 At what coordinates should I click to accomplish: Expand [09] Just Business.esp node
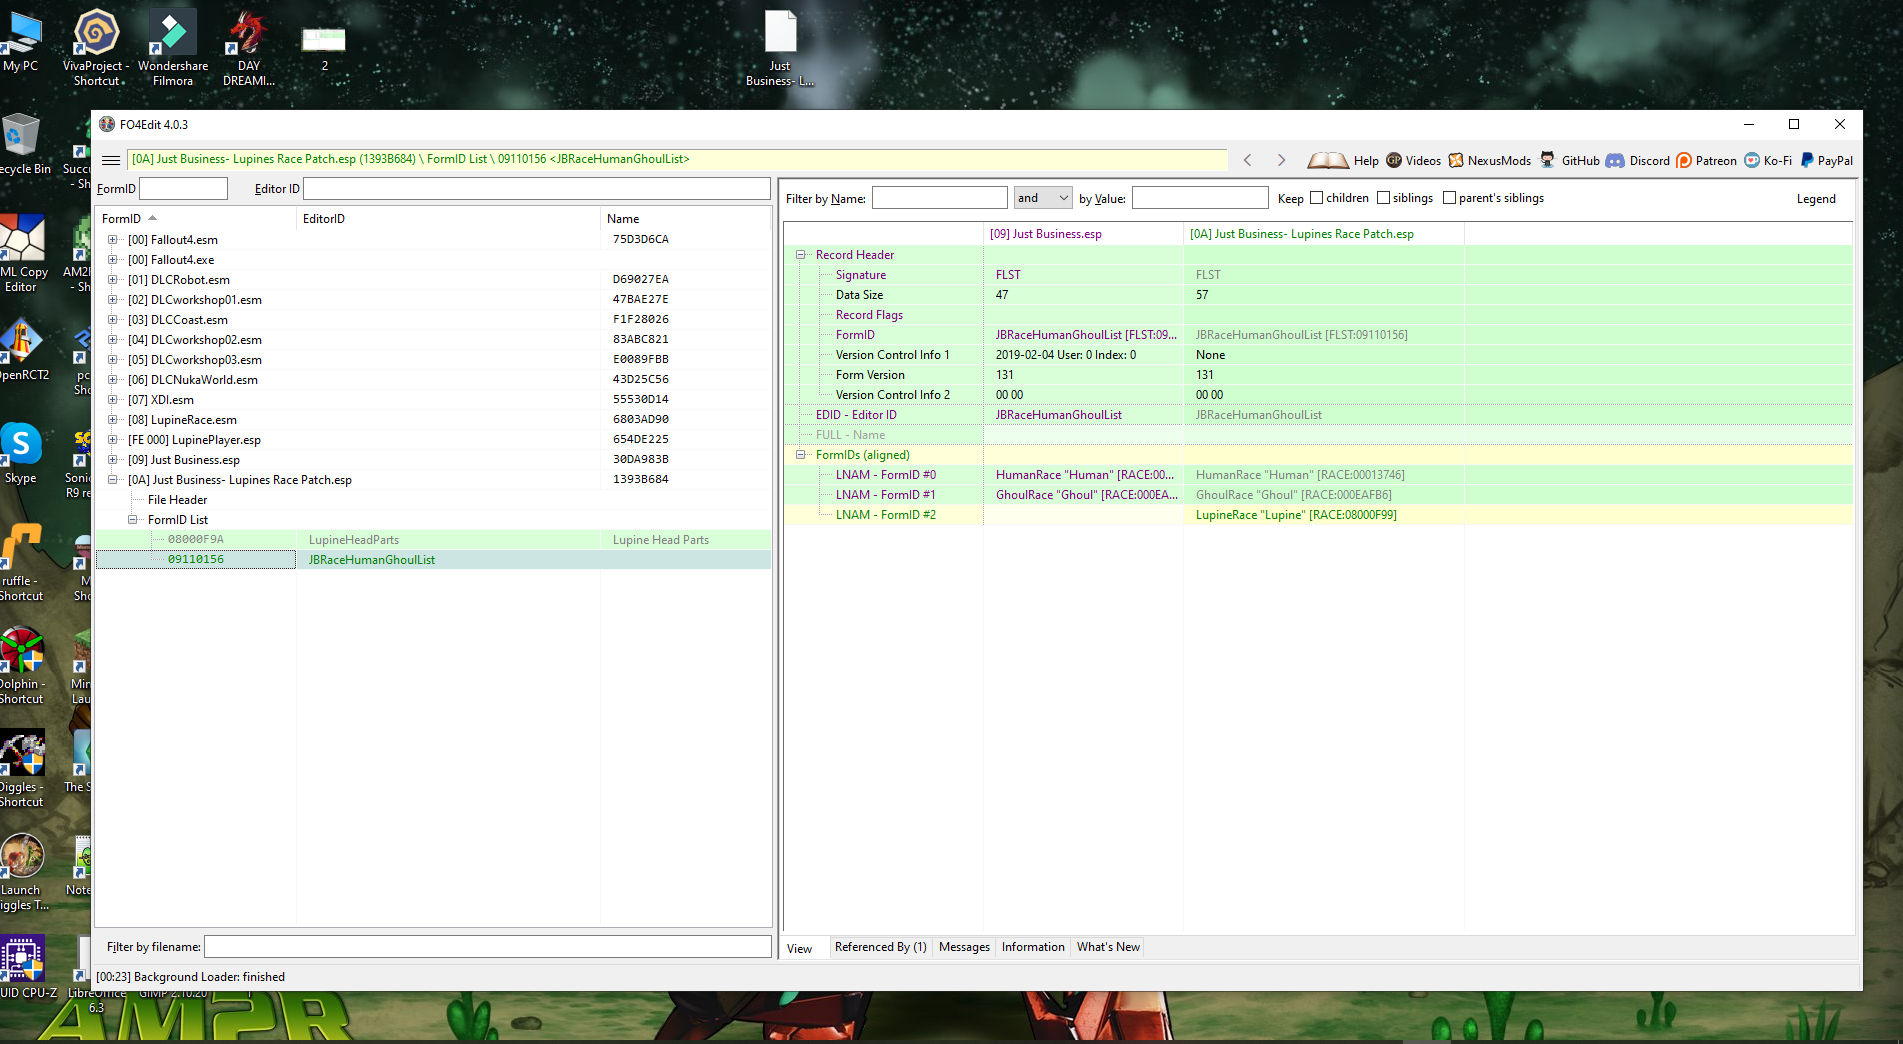[113, 460]
